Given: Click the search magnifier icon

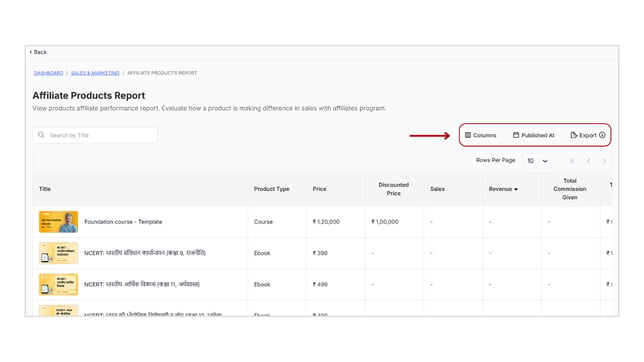Looking at the screenshot, I should tap(41, 135).
